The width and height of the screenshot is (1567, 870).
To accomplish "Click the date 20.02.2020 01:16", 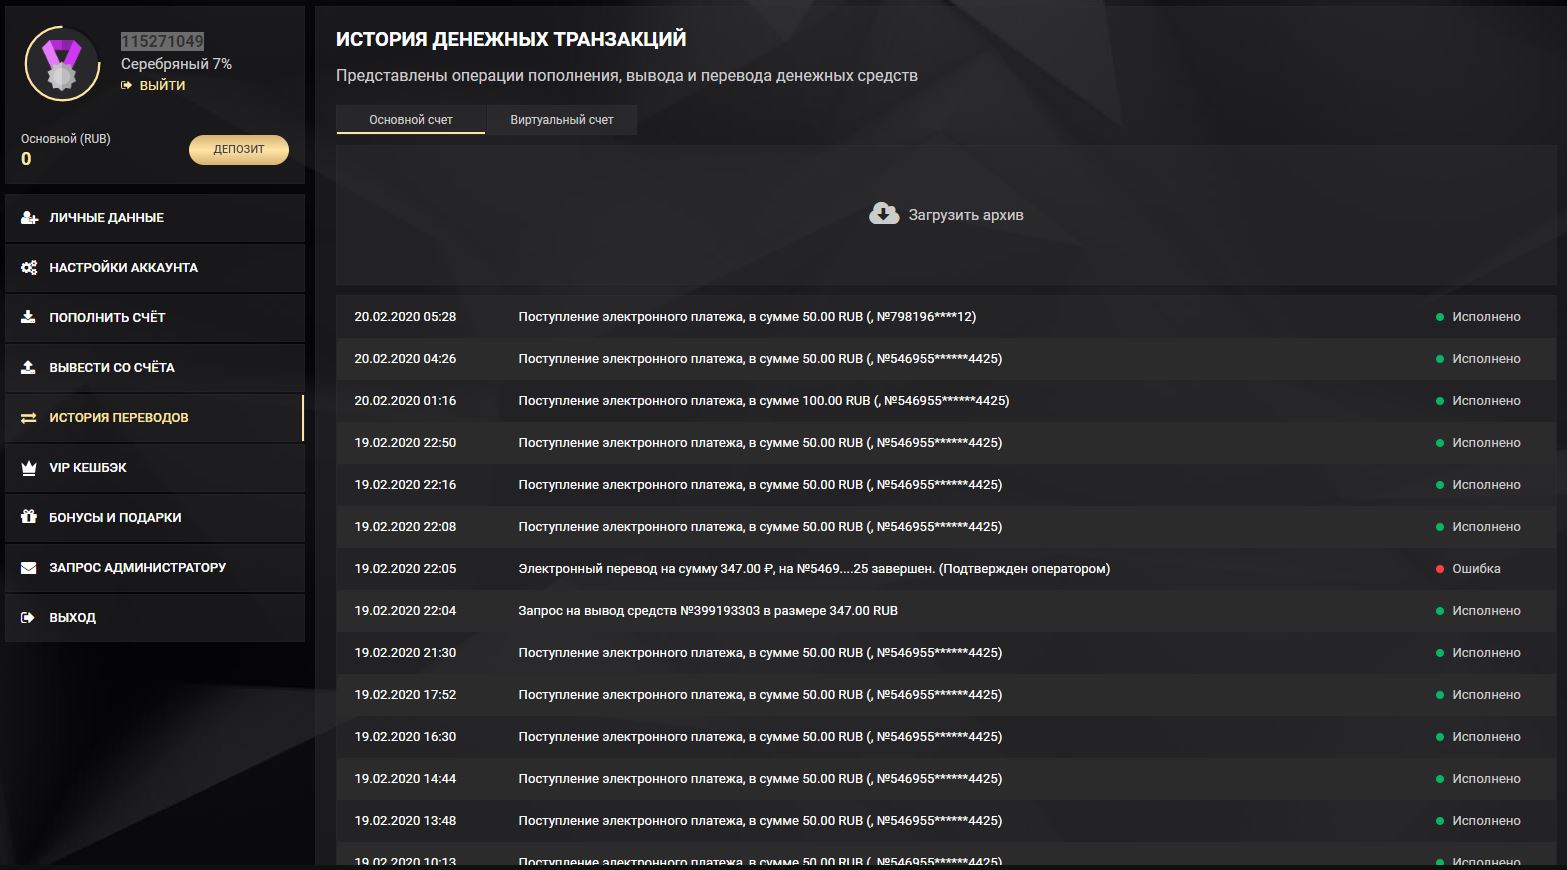I will click(x=405, y=401).
